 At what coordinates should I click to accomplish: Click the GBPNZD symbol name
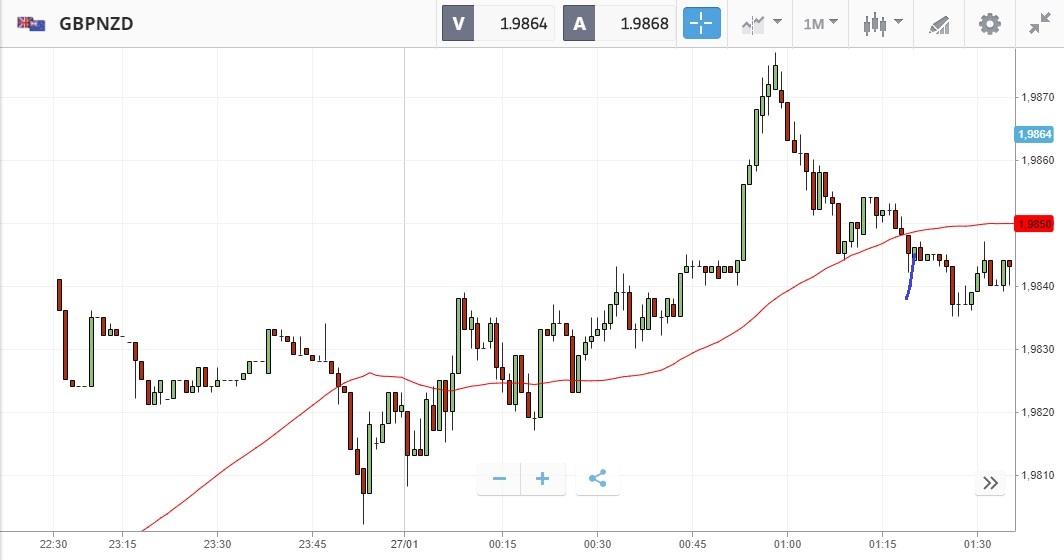coord(96,23)
